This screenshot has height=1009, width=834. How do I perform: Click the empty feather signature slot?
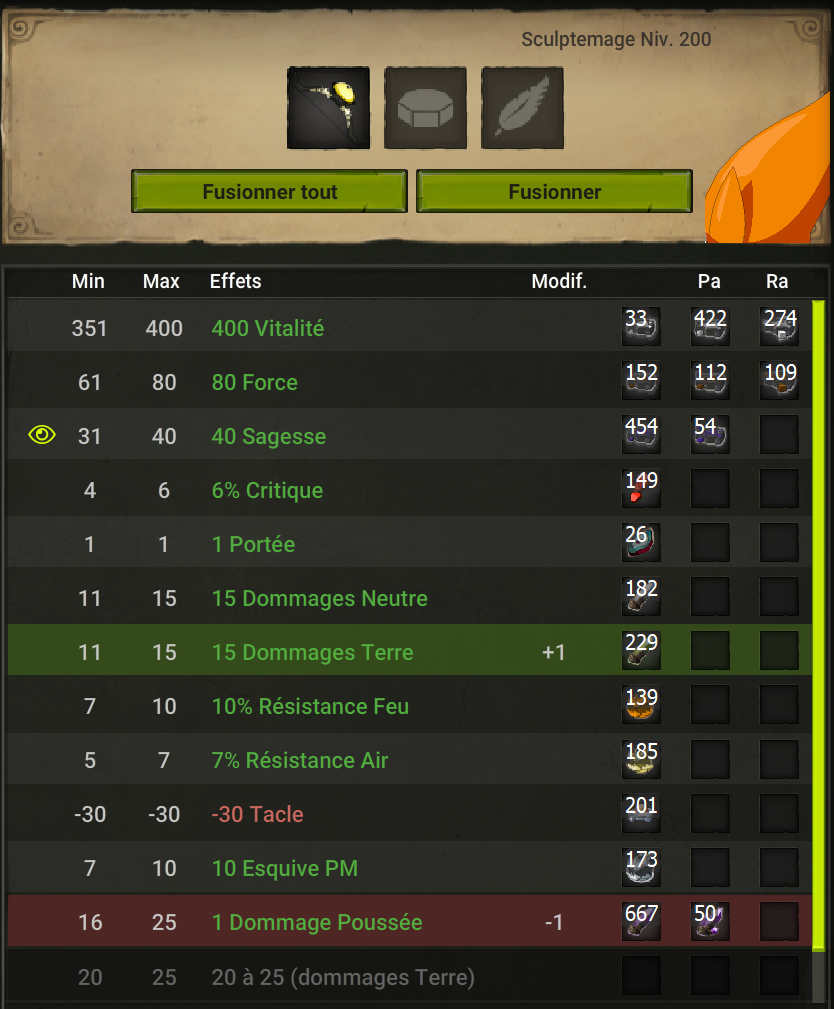tap(523, 107)
